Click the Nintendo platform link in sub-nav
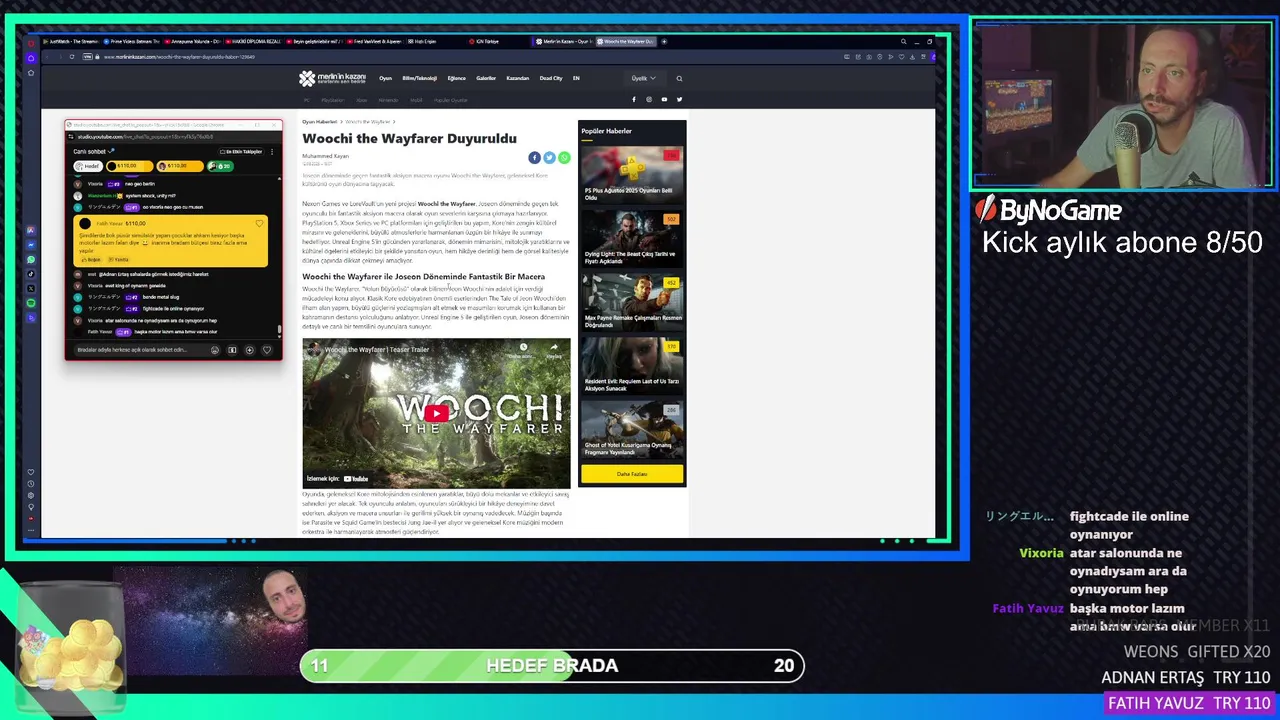The image size is (1280, 720). pos(388,100)
